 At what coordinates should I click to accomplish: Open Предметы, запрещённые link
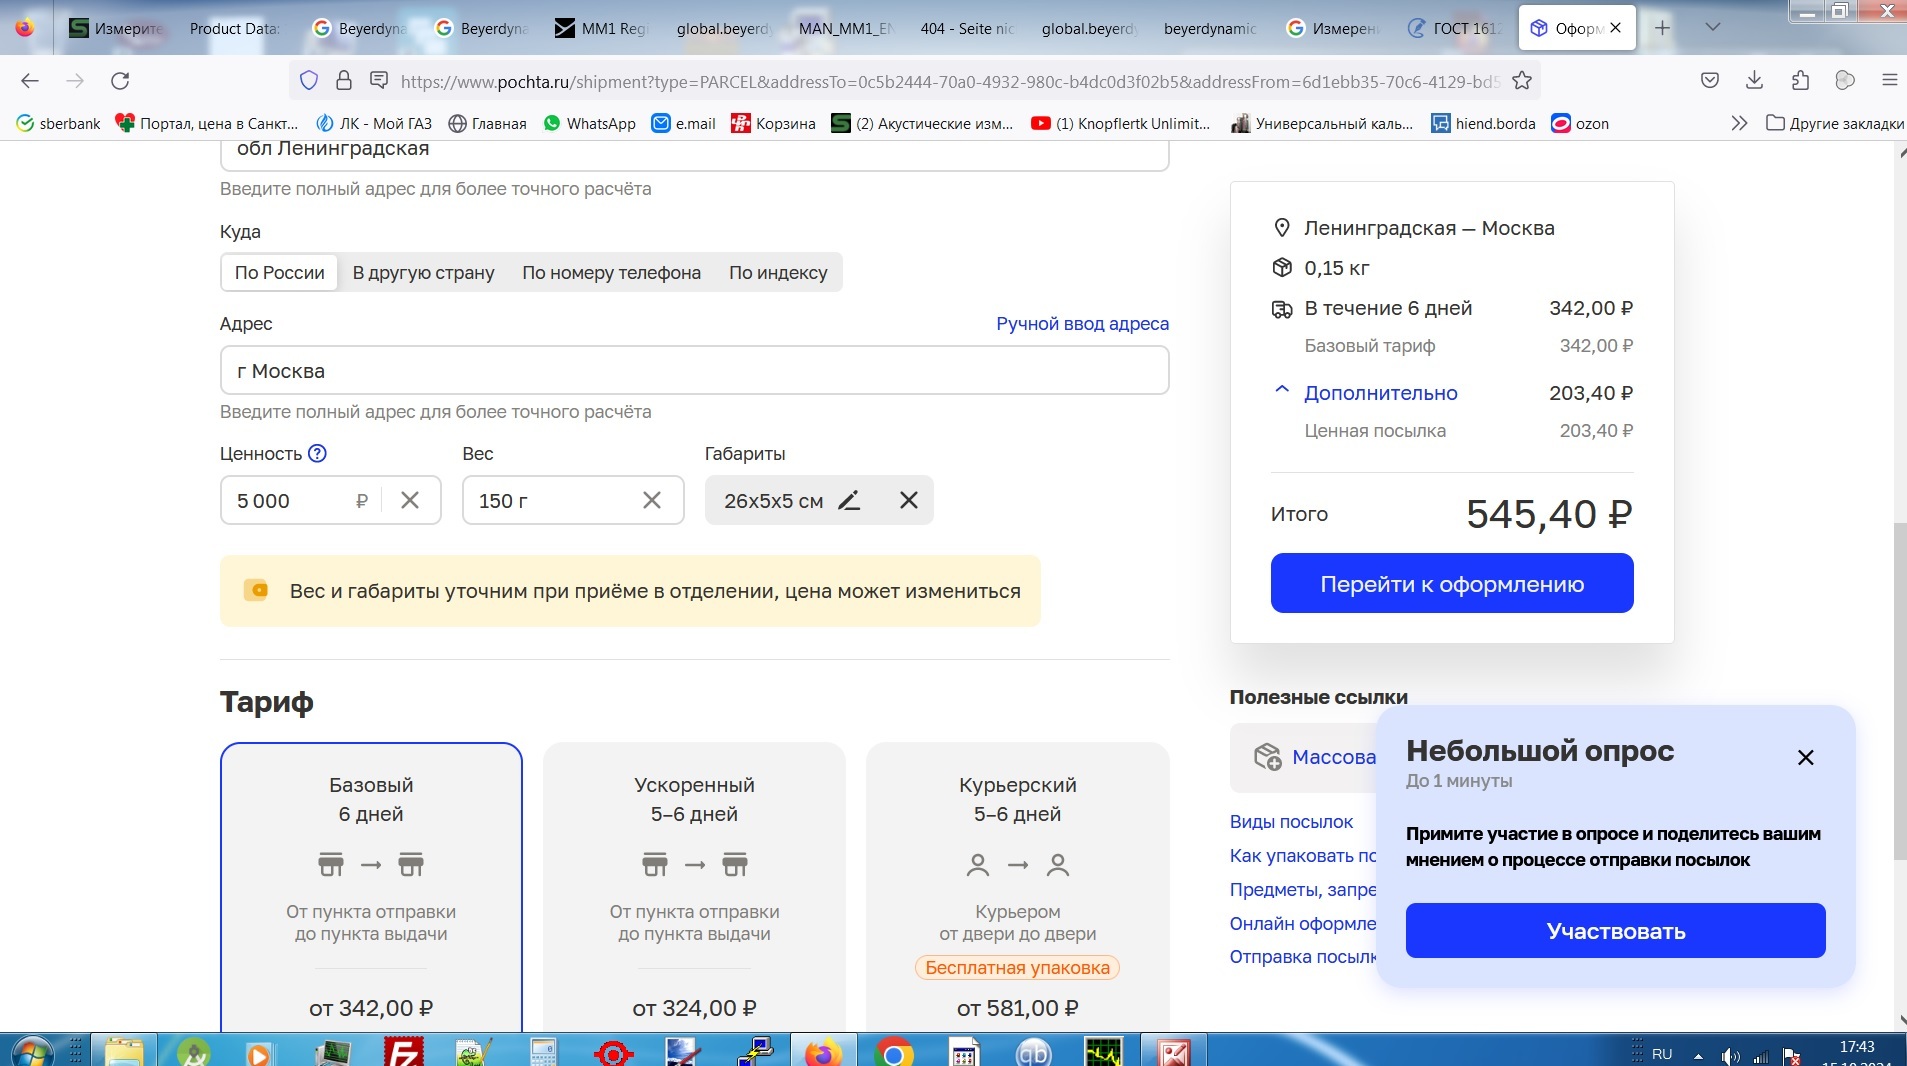[x=1303, y=889]
